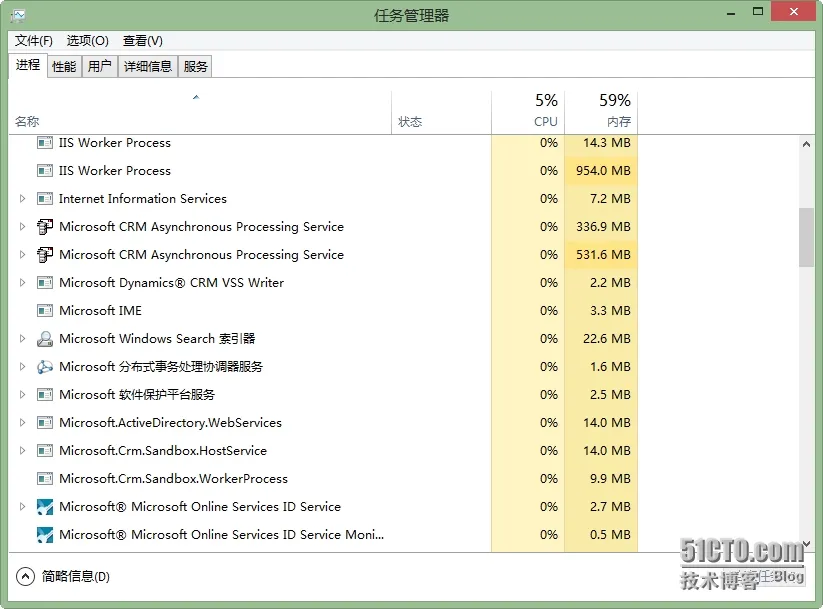Click the scrollbar up arrow
This screenshot has height=609, width=823.
click(x=806, y=144)
